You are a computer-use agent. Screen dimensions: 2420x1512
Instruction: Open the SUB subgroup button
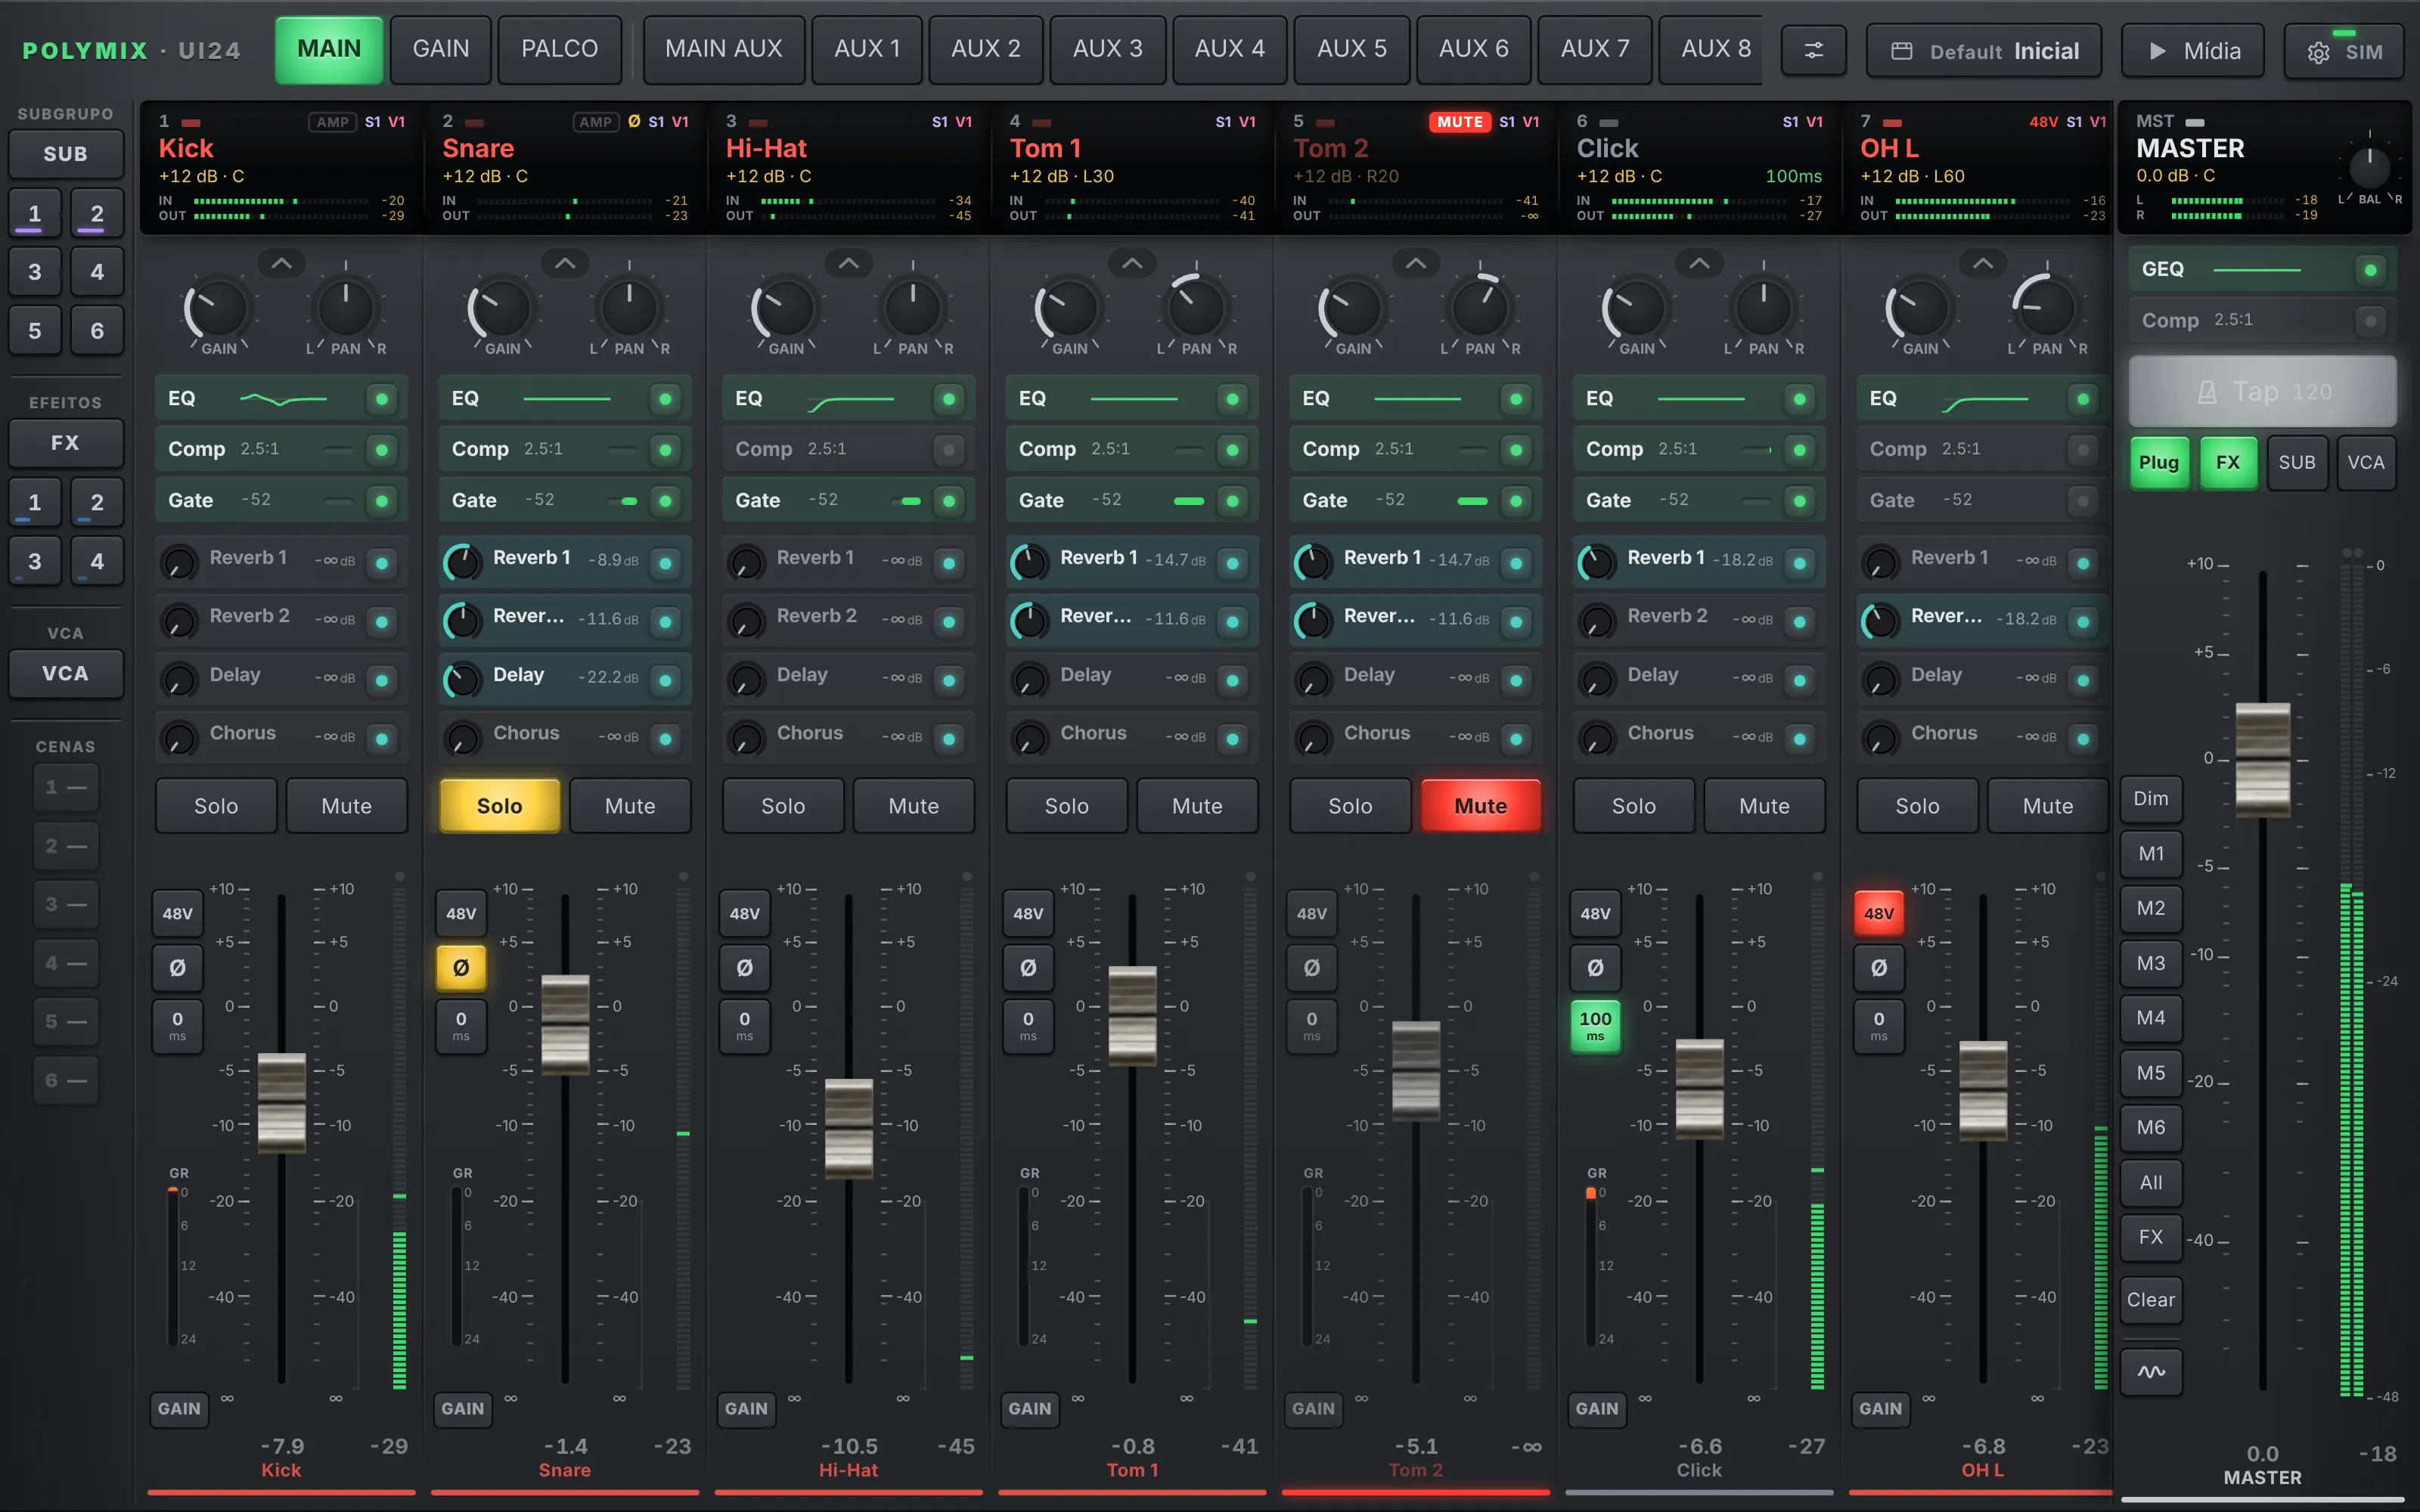pyautogui.click(x=66, y=154)
